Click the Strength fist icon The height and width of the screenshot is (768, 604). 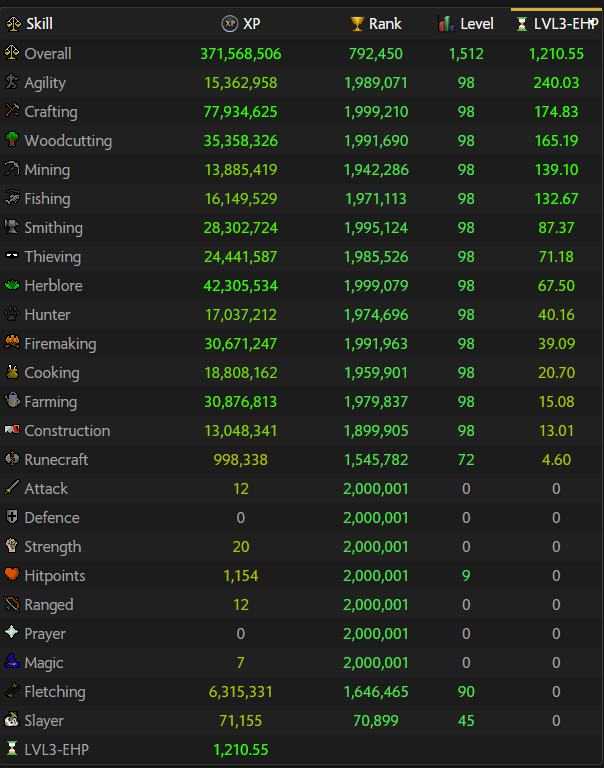(12, 545)
